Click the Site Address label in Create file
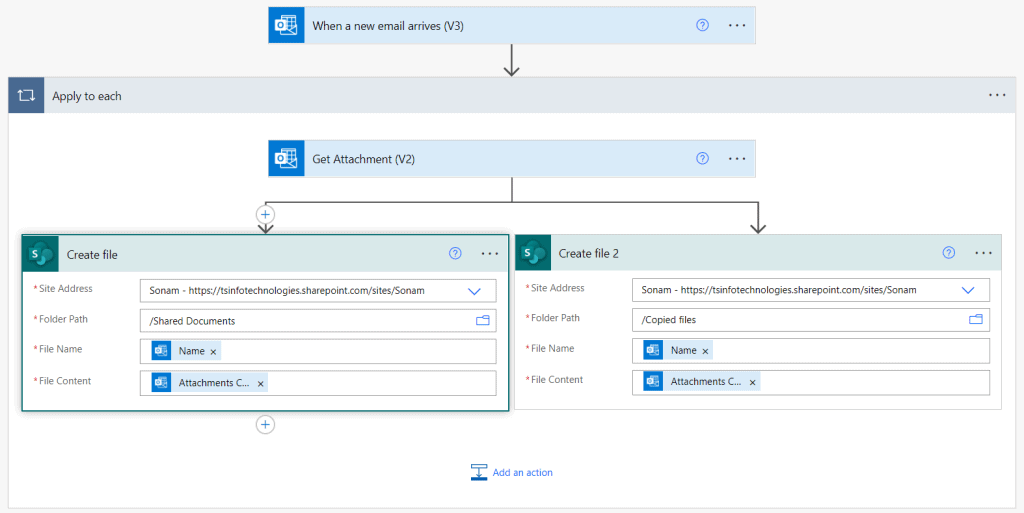1024x513 pixels. coord(65,288)
